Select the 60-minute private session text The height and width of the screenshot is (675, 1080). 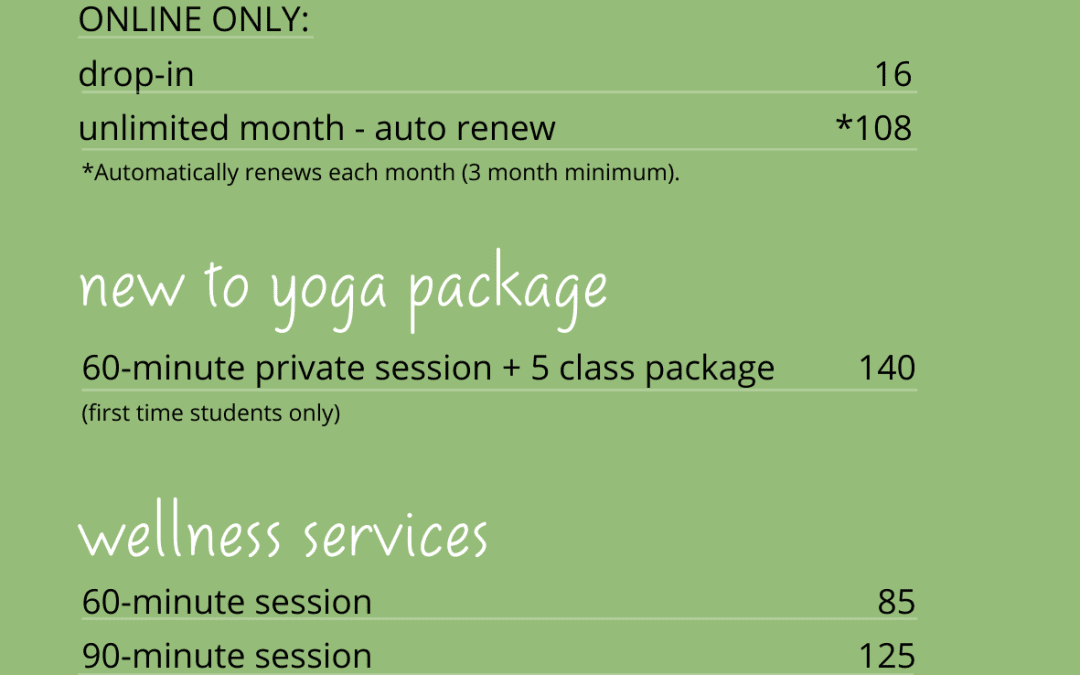point(286,368)
